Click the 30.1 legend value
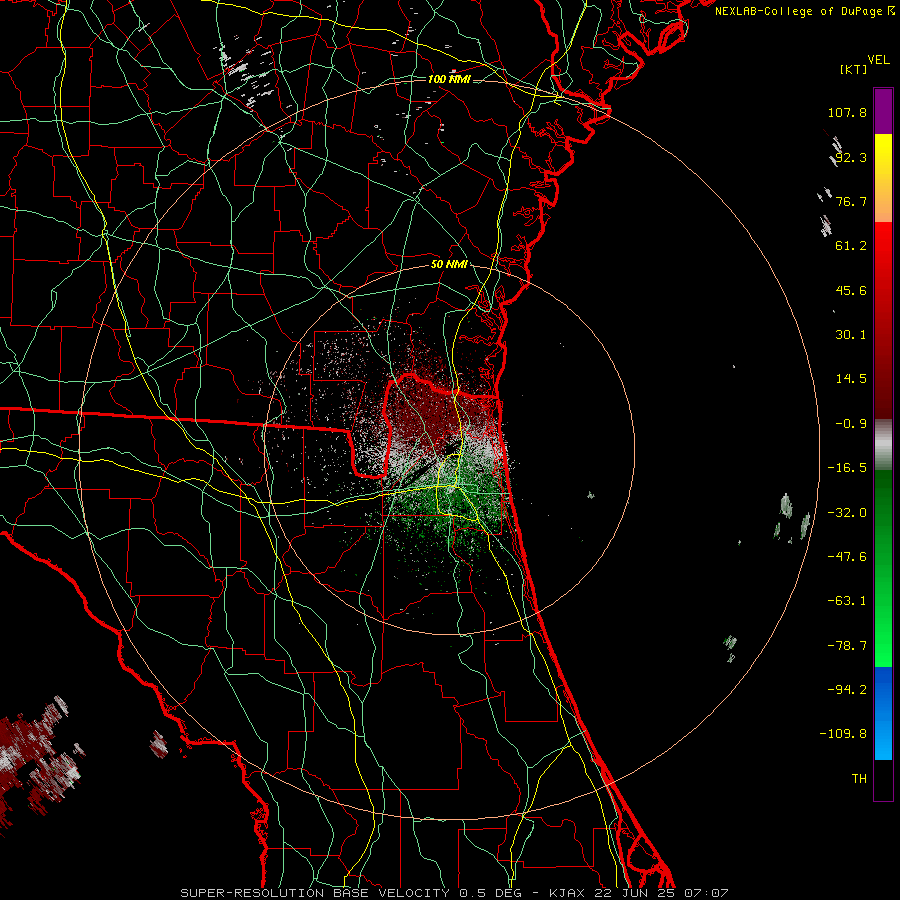 [851, 335]
